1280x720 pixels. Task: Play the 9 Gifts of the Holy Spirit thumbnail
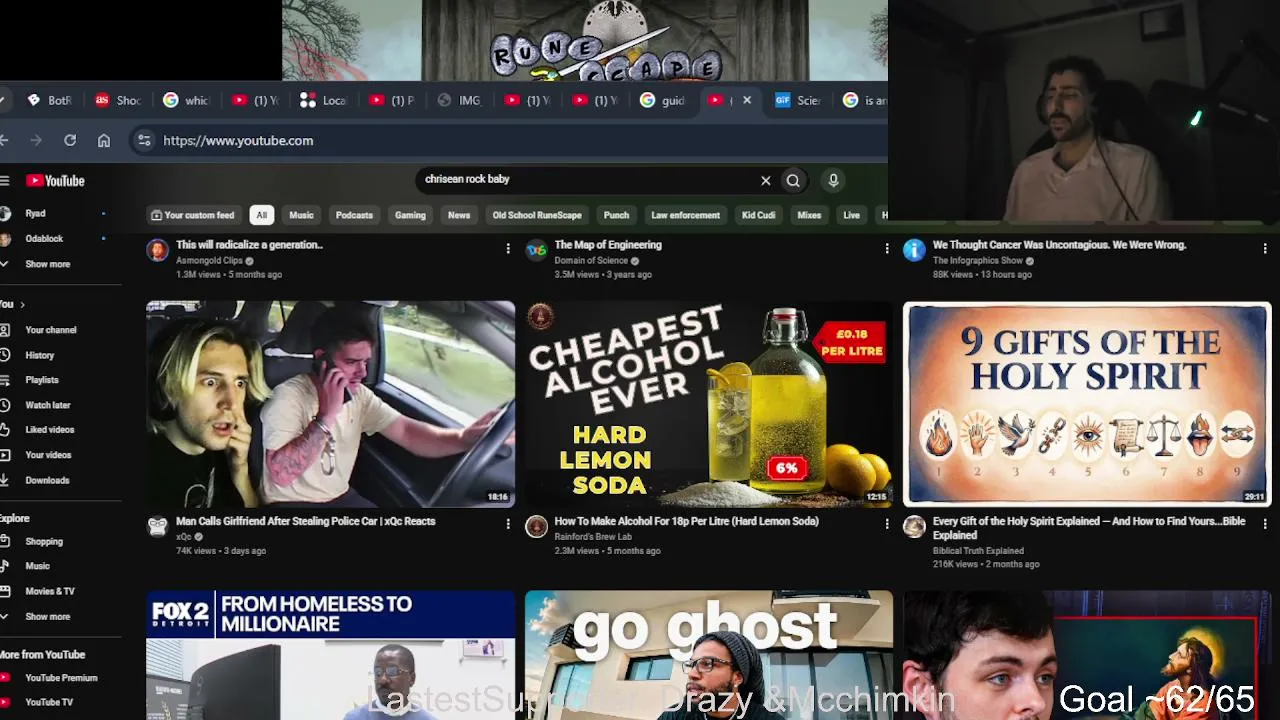click(1087, 404)
